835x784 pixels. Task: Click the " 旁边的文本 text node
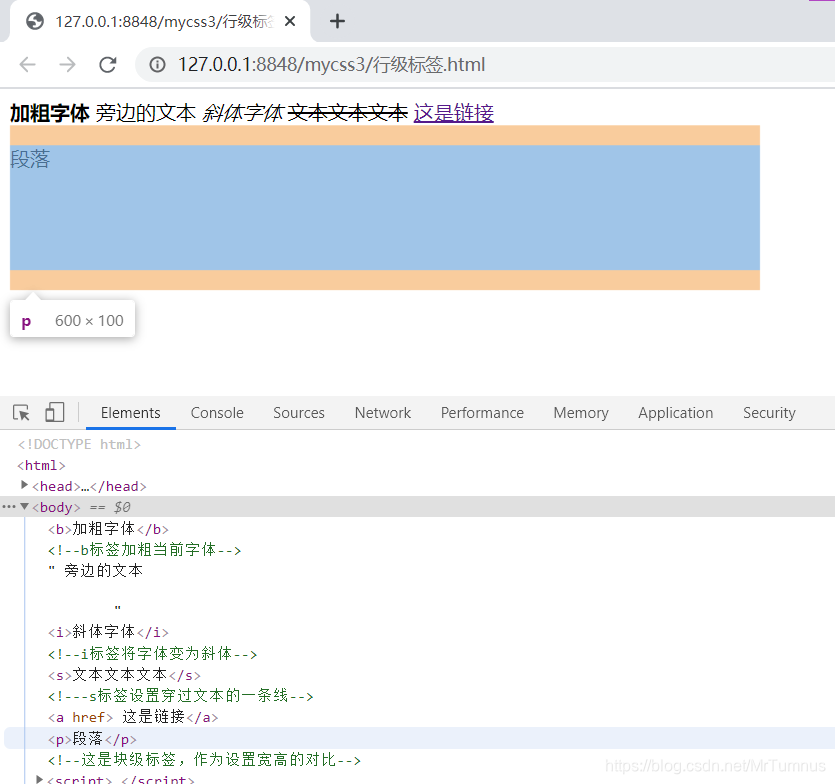point(96,571)
